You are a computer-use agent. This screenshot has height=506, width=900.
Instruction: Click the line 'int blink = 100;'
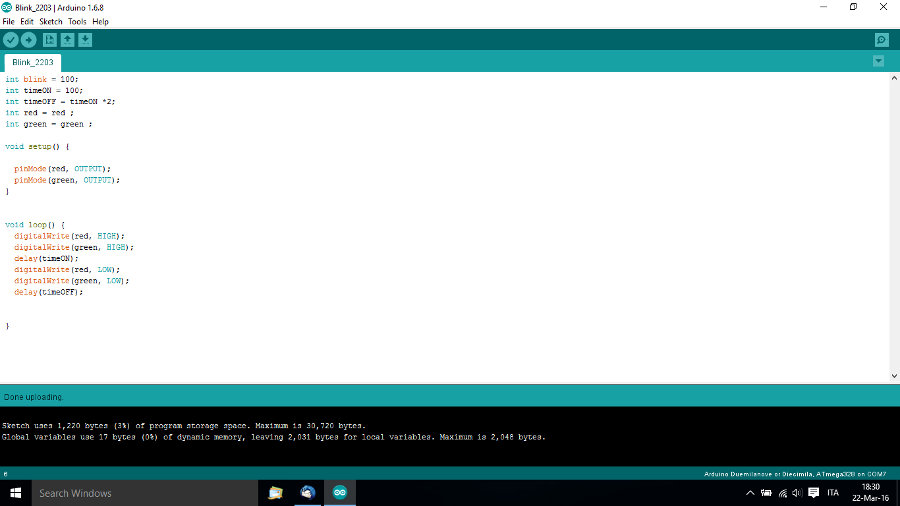tap(42, 79)
